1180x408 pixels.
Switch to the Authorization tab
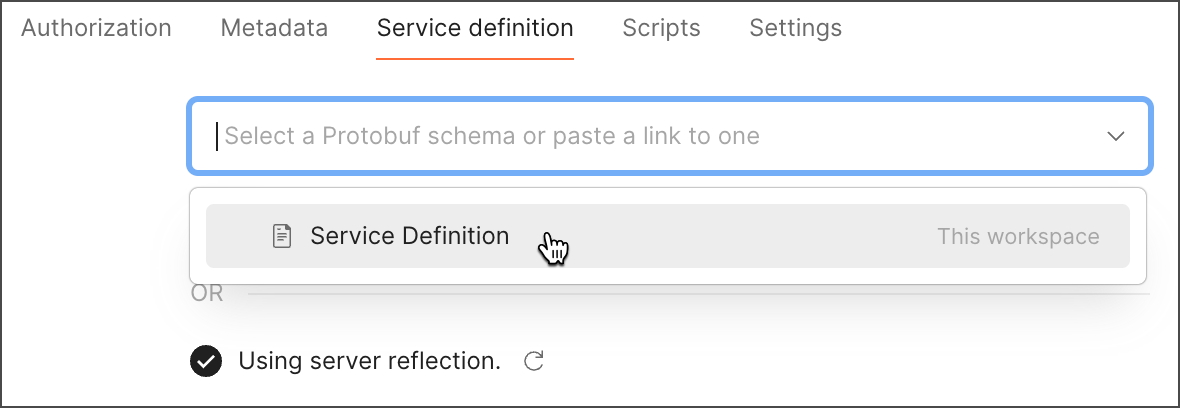pos(96,28)
